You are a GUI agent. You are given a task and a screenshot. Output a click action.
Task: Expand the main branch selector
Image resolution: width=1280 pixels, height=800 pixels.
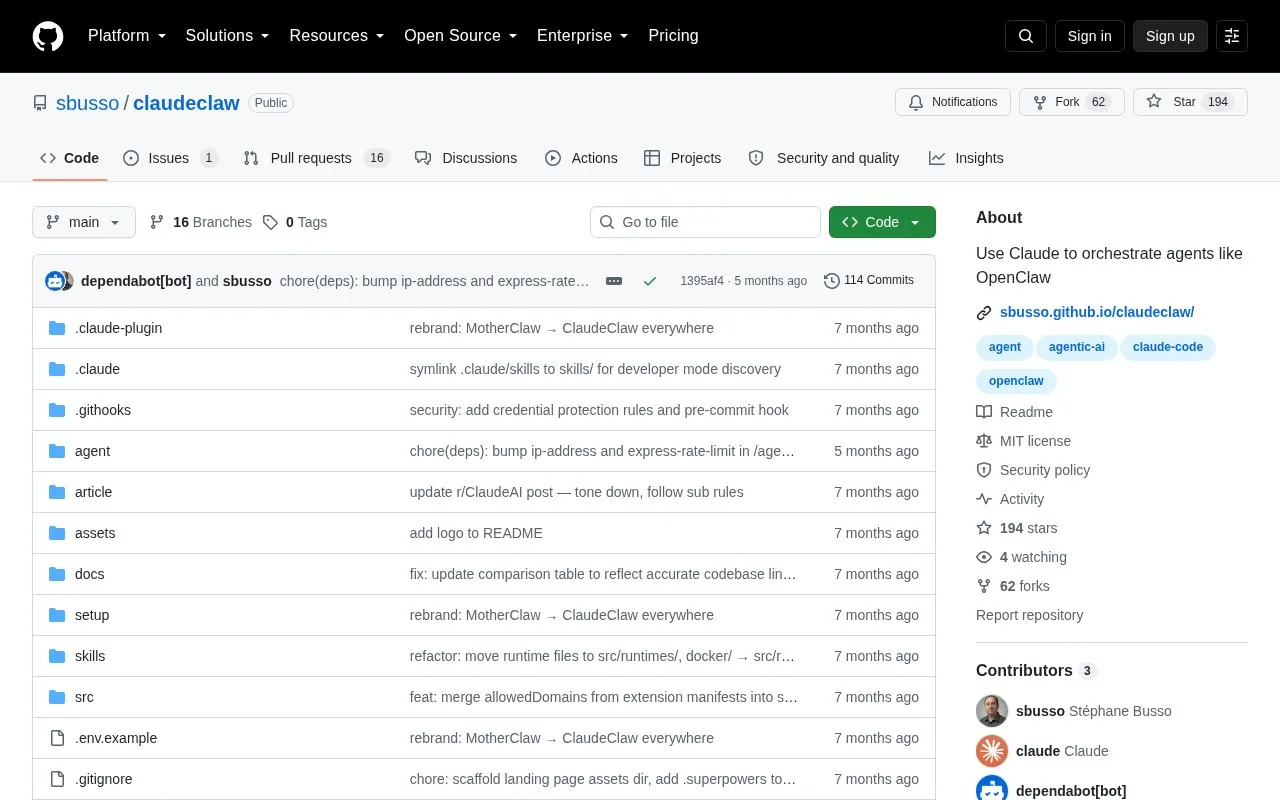pyautogui.click(x=84, y=222)
